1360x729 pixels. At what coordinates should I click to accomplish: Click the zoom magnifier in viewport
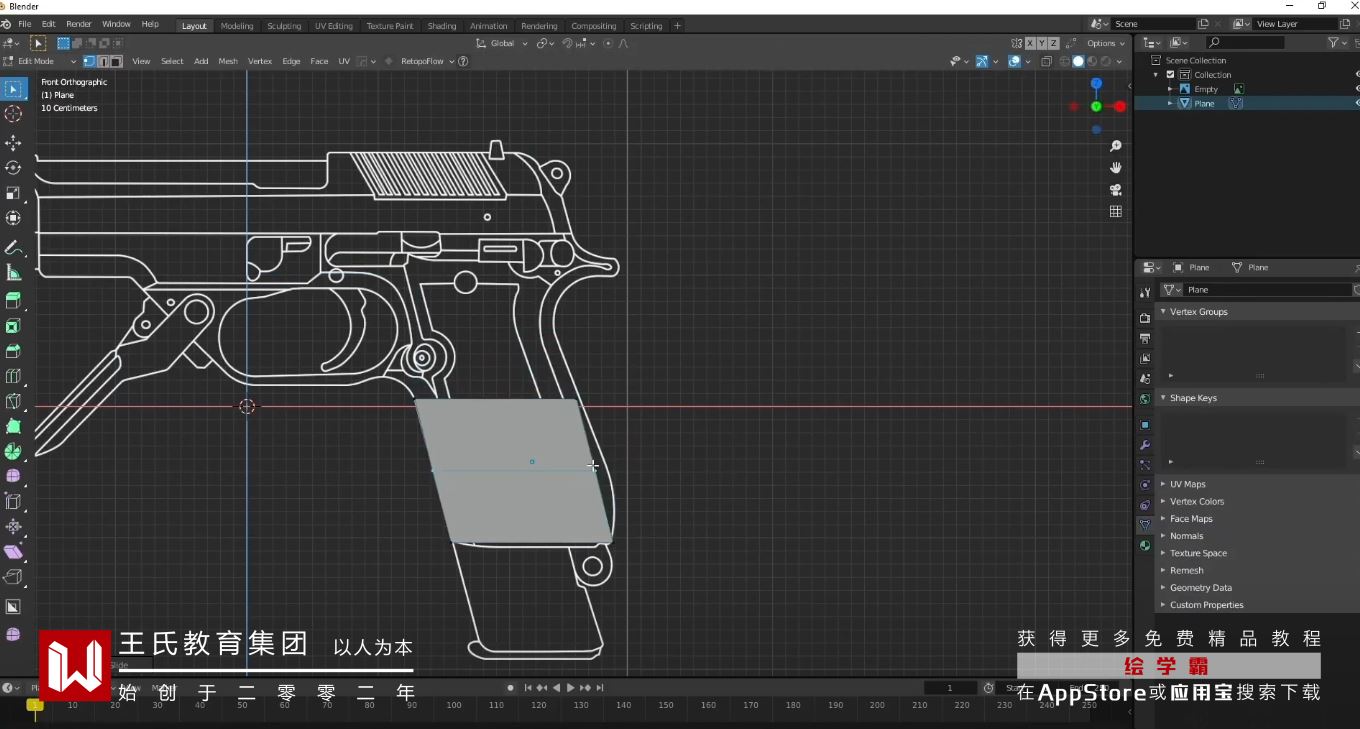click(x=1116, y=146)
